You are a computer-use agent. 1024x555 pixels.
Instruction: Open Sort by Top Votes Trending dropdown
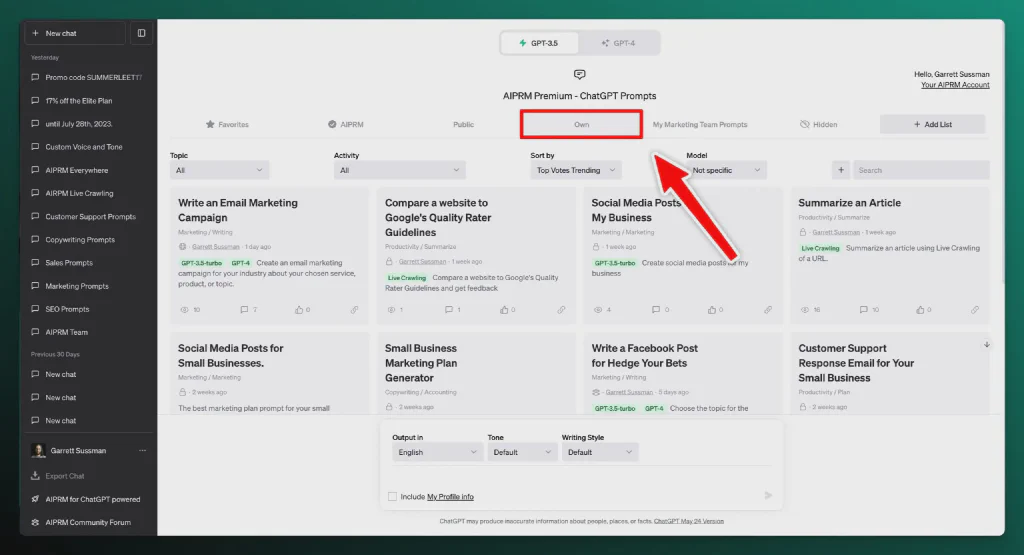pos(575,170)
